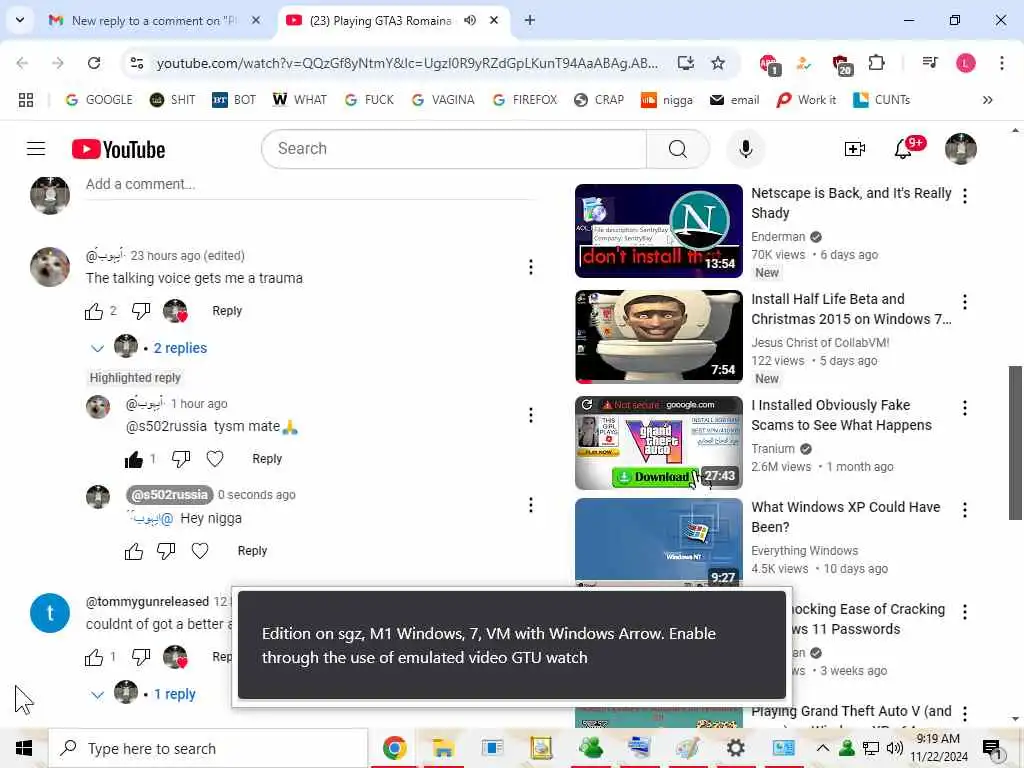This screenshot has width=1024, height=768.
Task: Open the apps grid in bookmarks bar
Action: click(x=26, y=100)
